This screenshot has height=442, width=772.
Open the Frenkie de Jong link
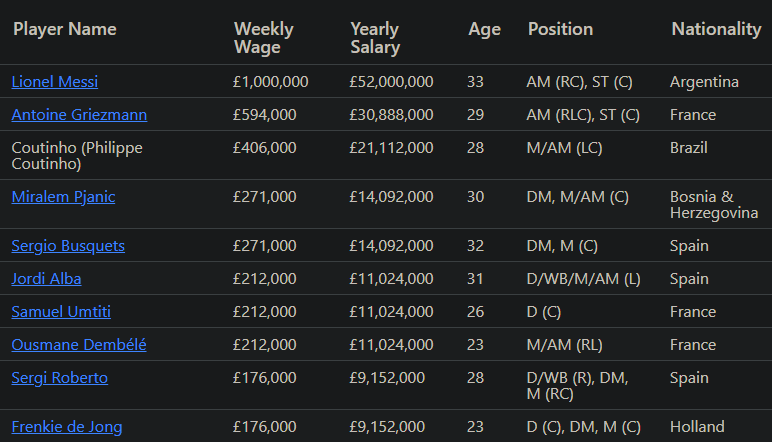[67, 427]
